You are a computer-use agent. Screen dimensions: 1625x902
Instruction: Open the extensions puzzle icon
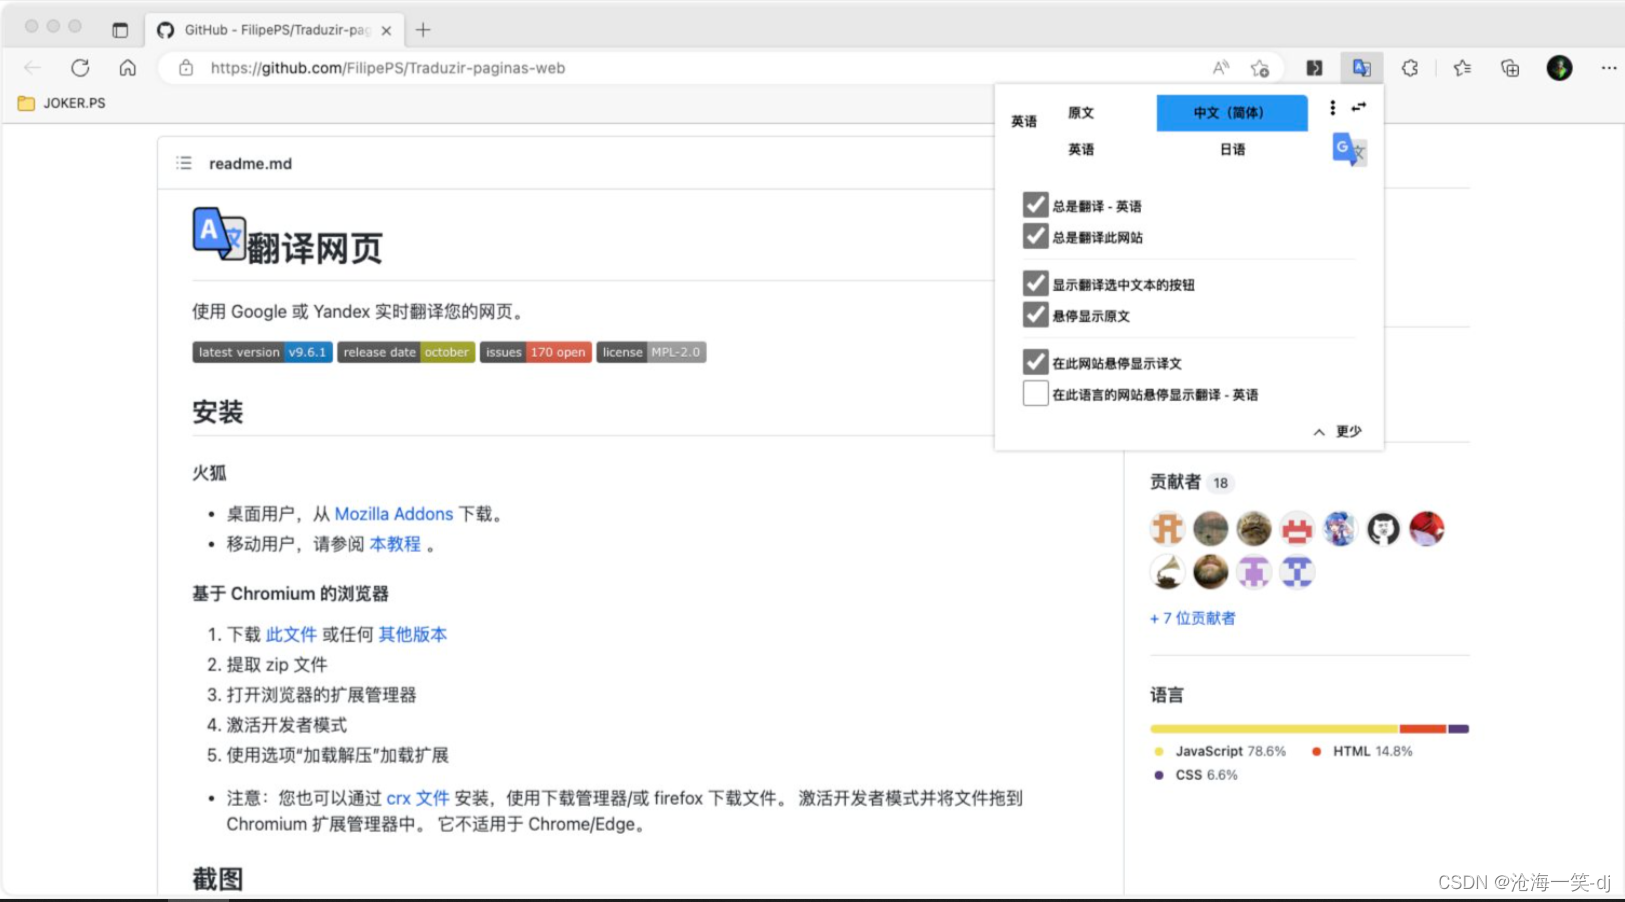coord(1410,68)
